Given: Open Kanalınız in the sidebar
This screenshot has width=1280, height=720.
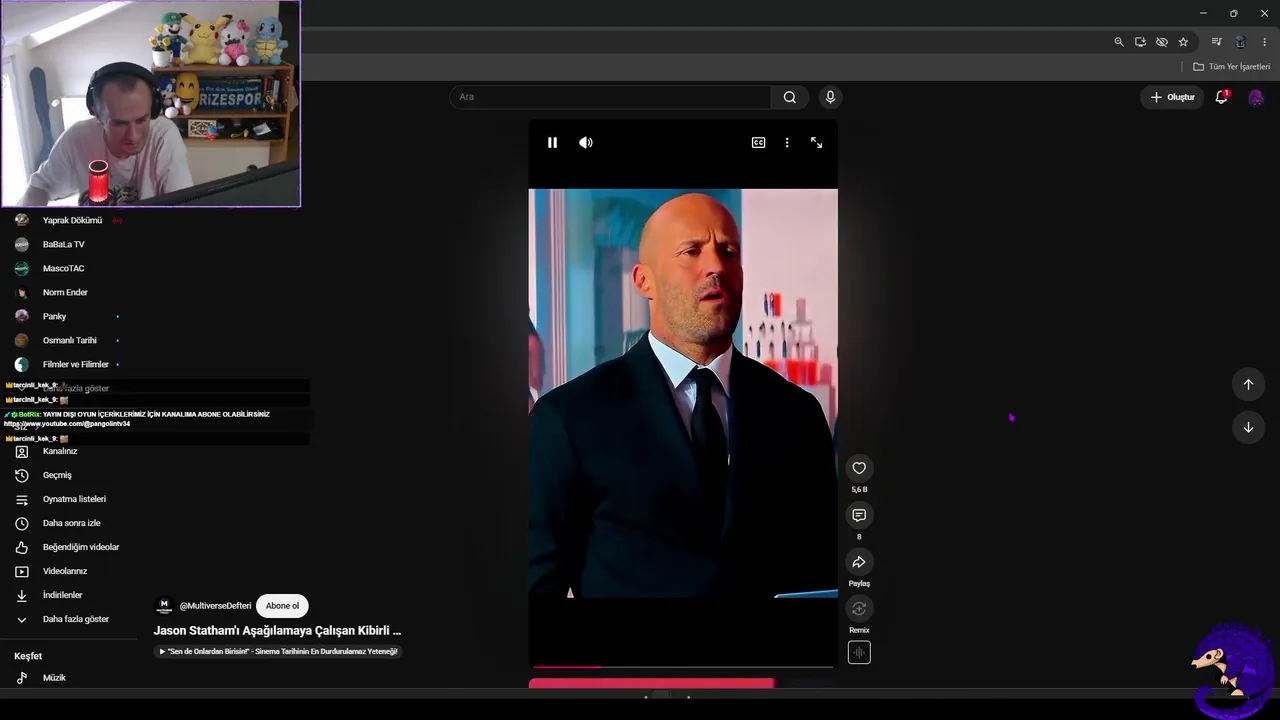Looking at the screenshot, I should pos(60,451).
